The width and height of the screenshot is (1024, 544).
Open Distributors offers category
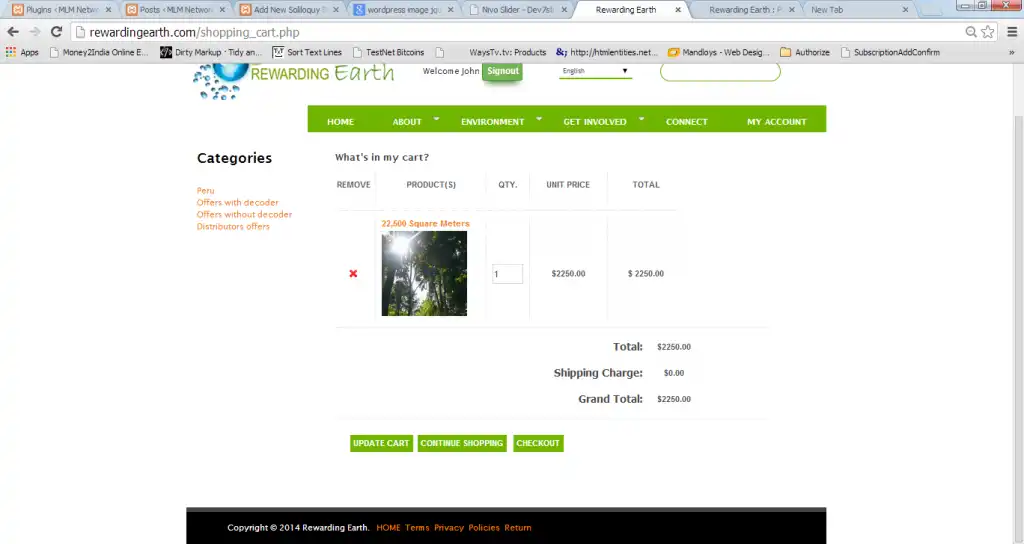click(x=233, y=227)
